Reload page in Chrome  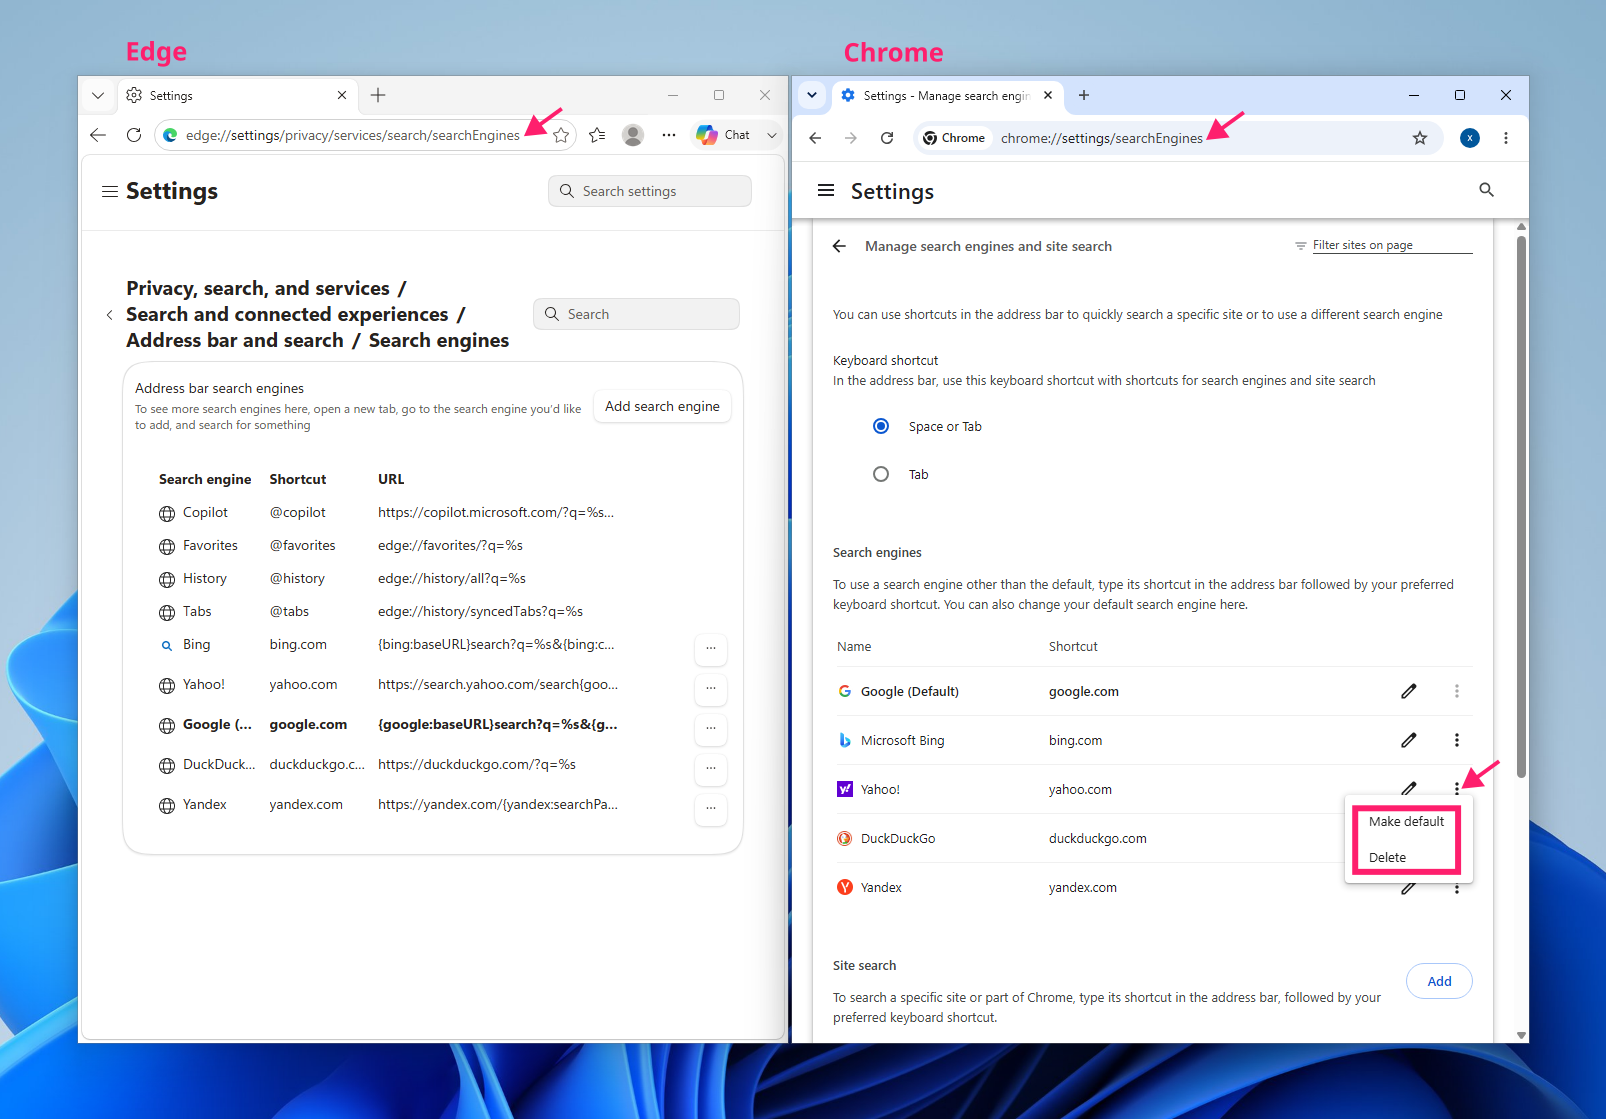click(887, 138)
